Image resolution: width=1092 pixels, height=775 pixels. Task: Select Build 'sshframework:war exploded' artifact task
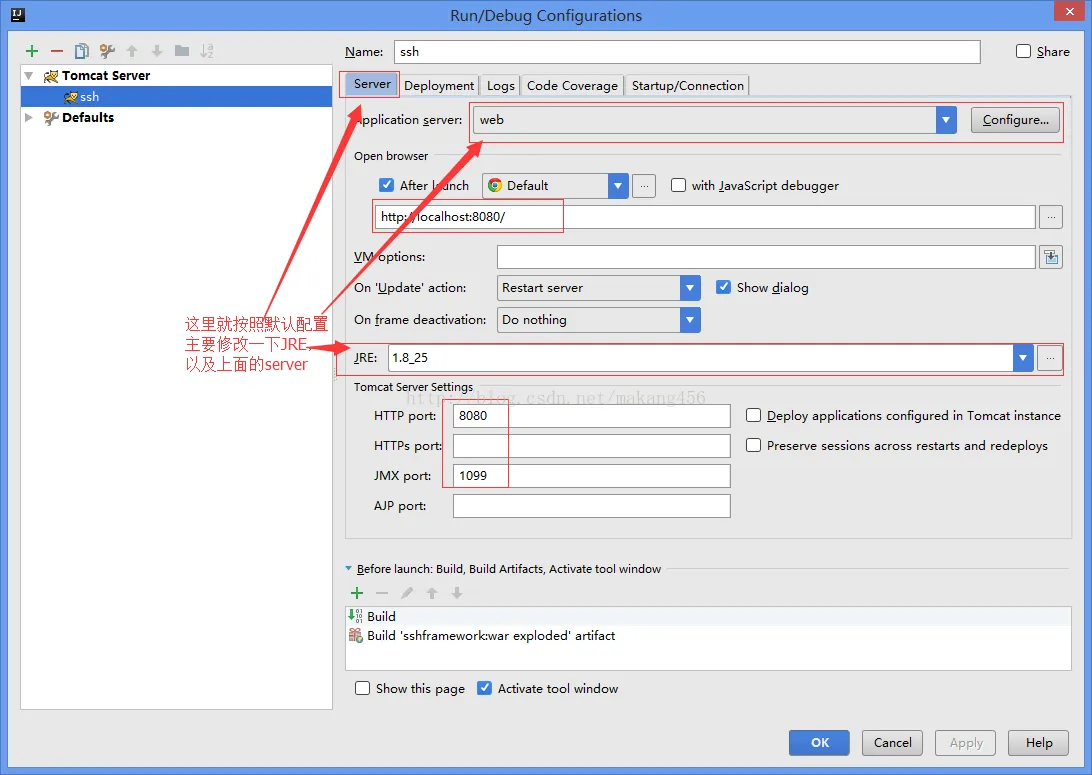[x=708, y=636]
